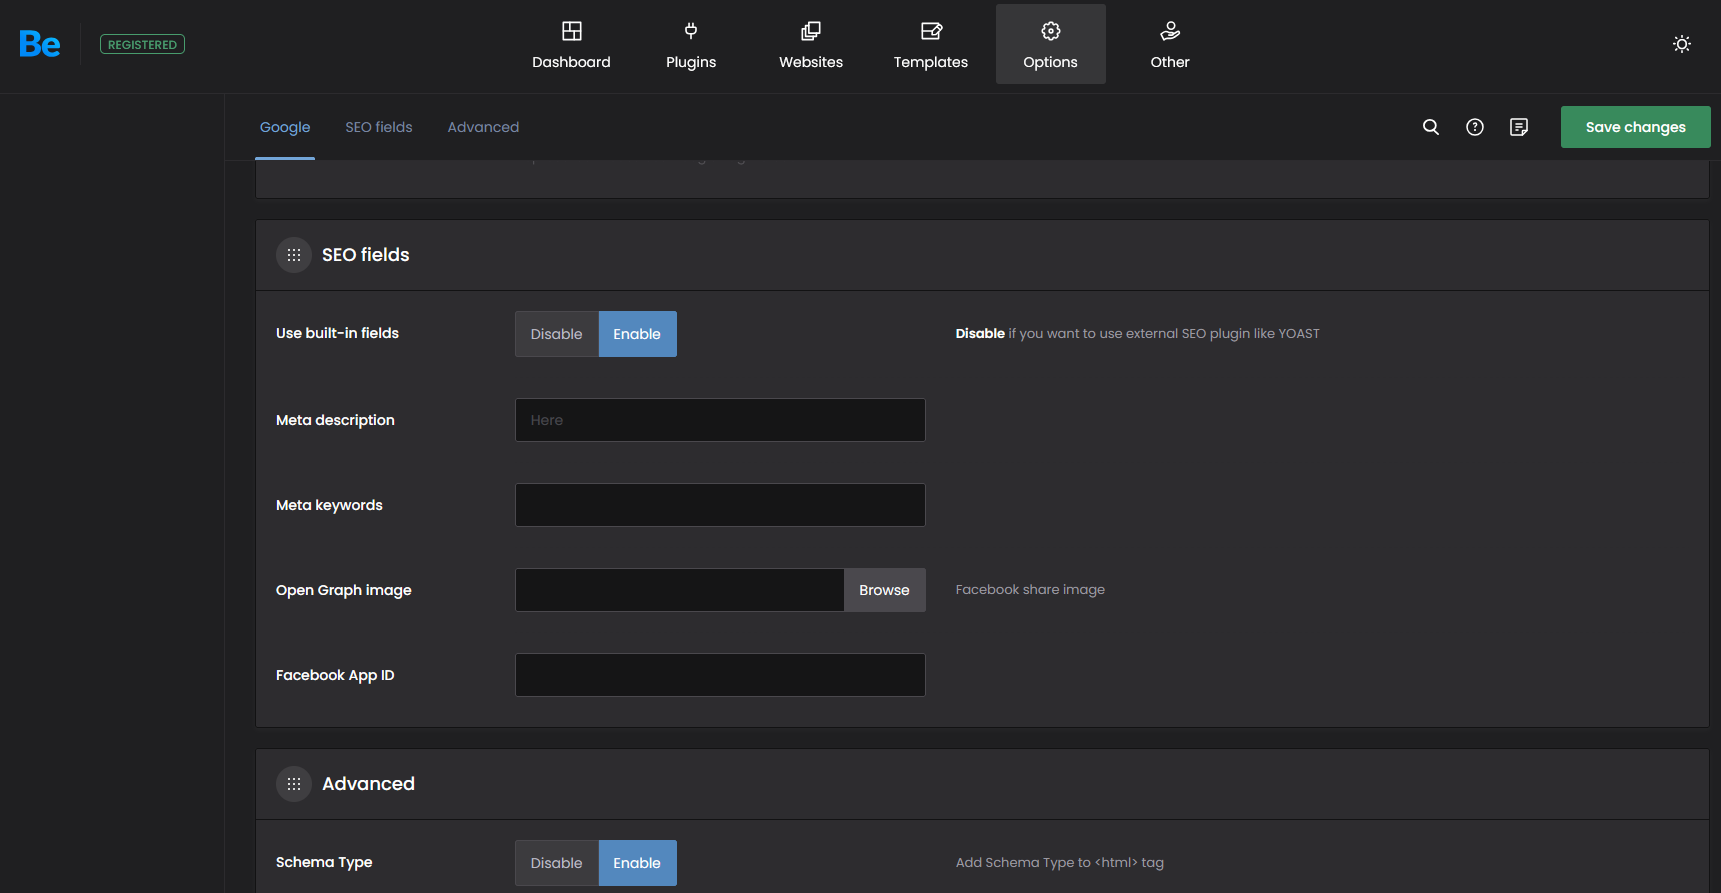
Task: Toggle light mode with sun icon
Action: point(1682,44)
